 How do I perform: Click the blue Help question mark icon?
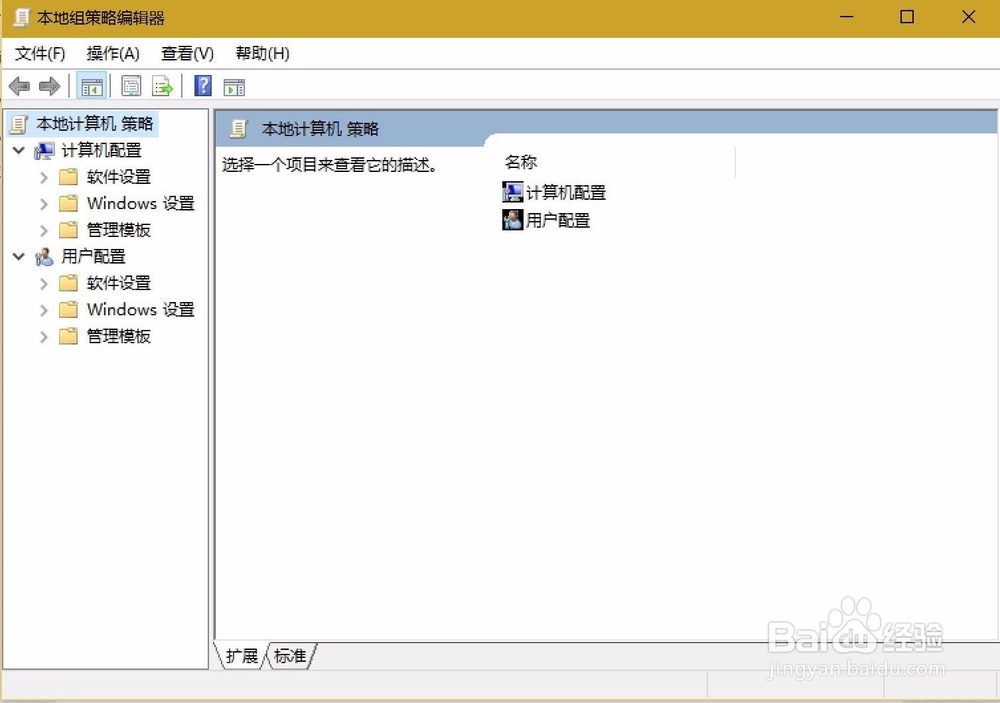tap(203, 85)
